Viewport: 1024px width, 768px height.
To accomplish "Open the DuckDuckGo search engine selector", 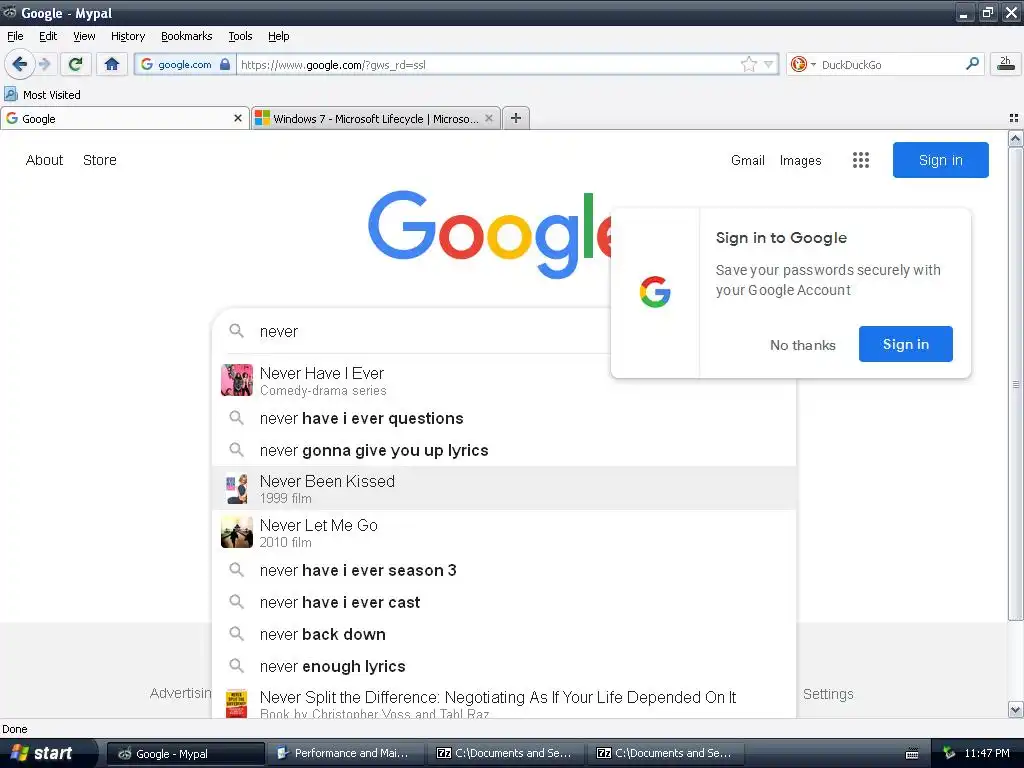I will [803, 64].
